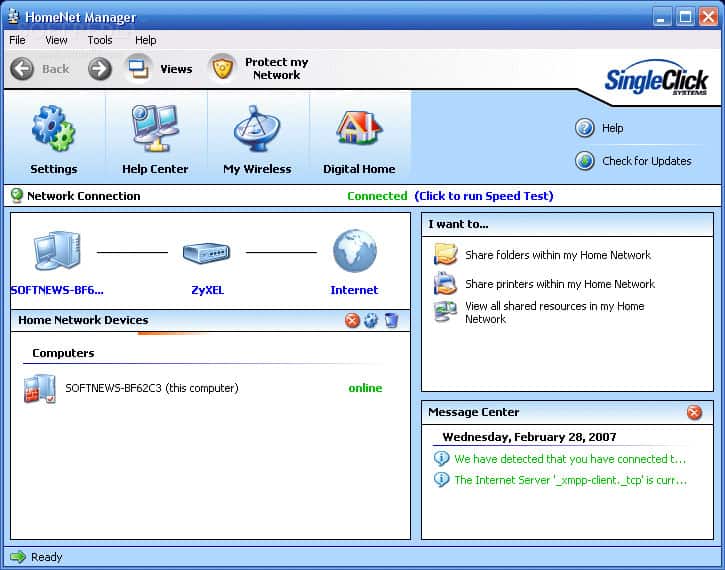The image size is (725, 570).
Task: Click the green 'online' status text
Action: pos(365,388)
